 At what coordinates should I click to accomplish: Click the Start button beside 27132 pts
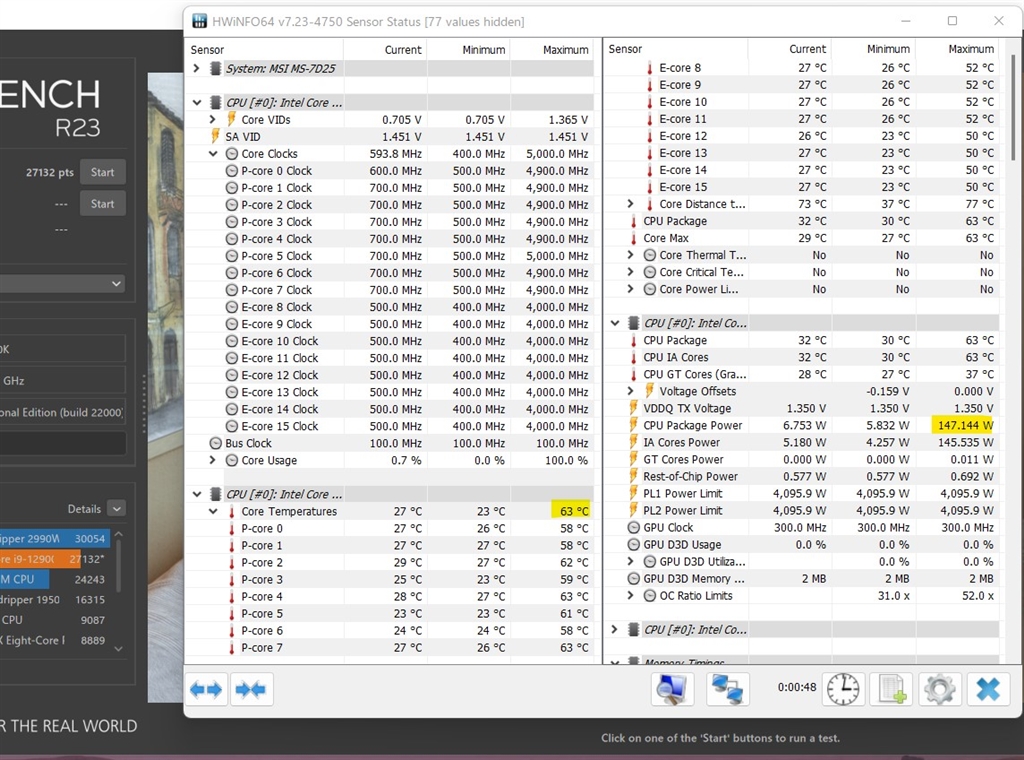(x=103, y=172)
